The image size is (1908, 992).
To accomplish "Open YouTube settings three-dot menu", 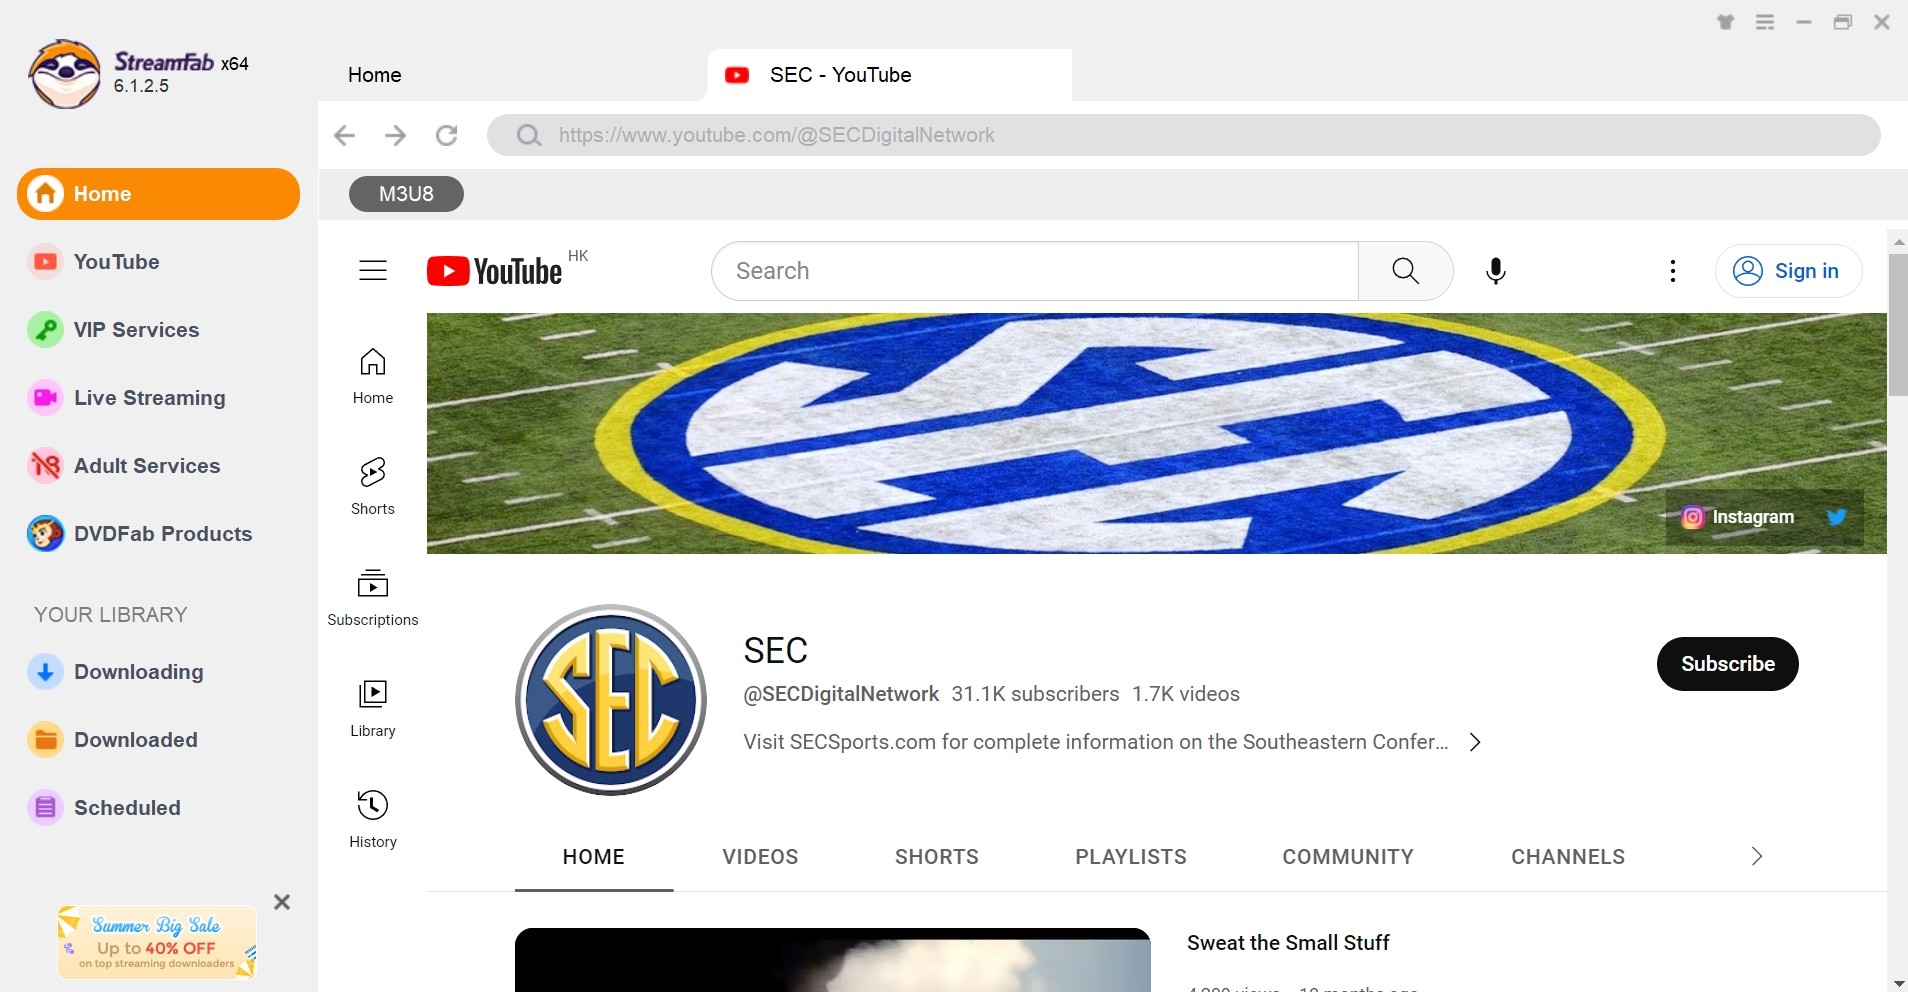I will 1673,271.
